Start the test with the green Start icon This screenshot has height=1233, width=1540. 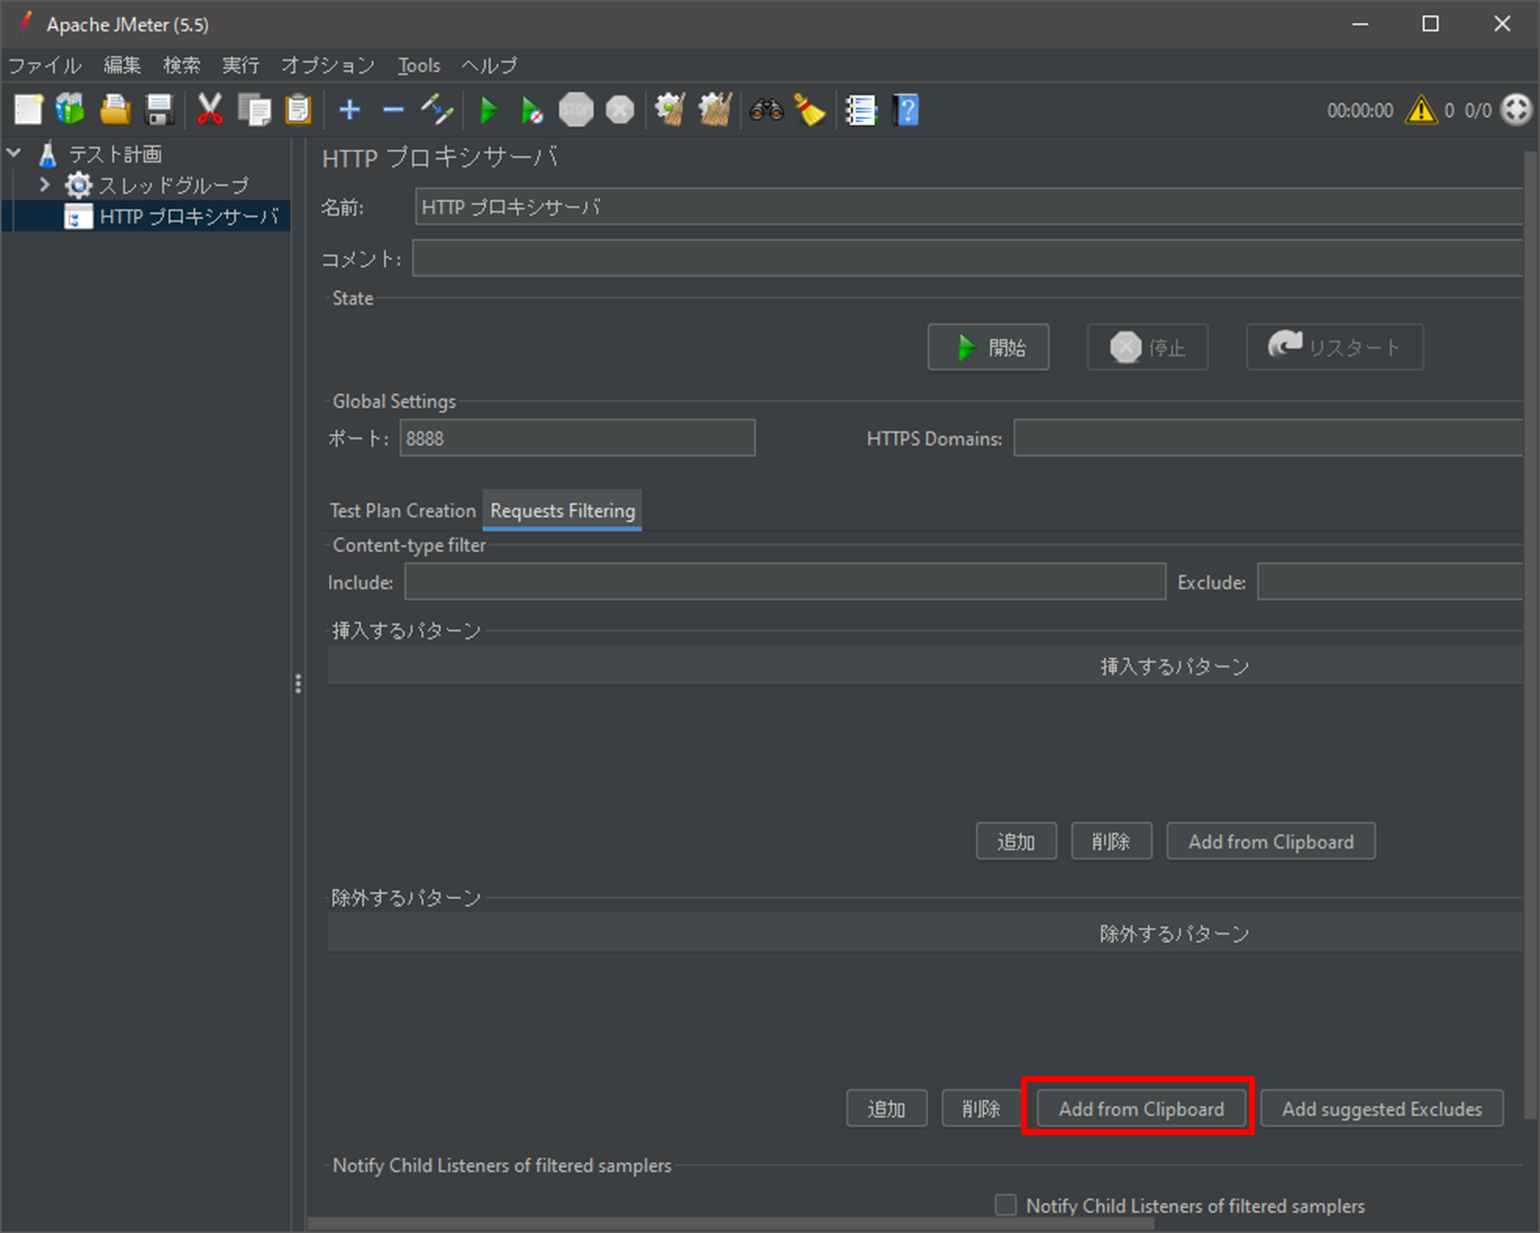[x=489, y=110]
